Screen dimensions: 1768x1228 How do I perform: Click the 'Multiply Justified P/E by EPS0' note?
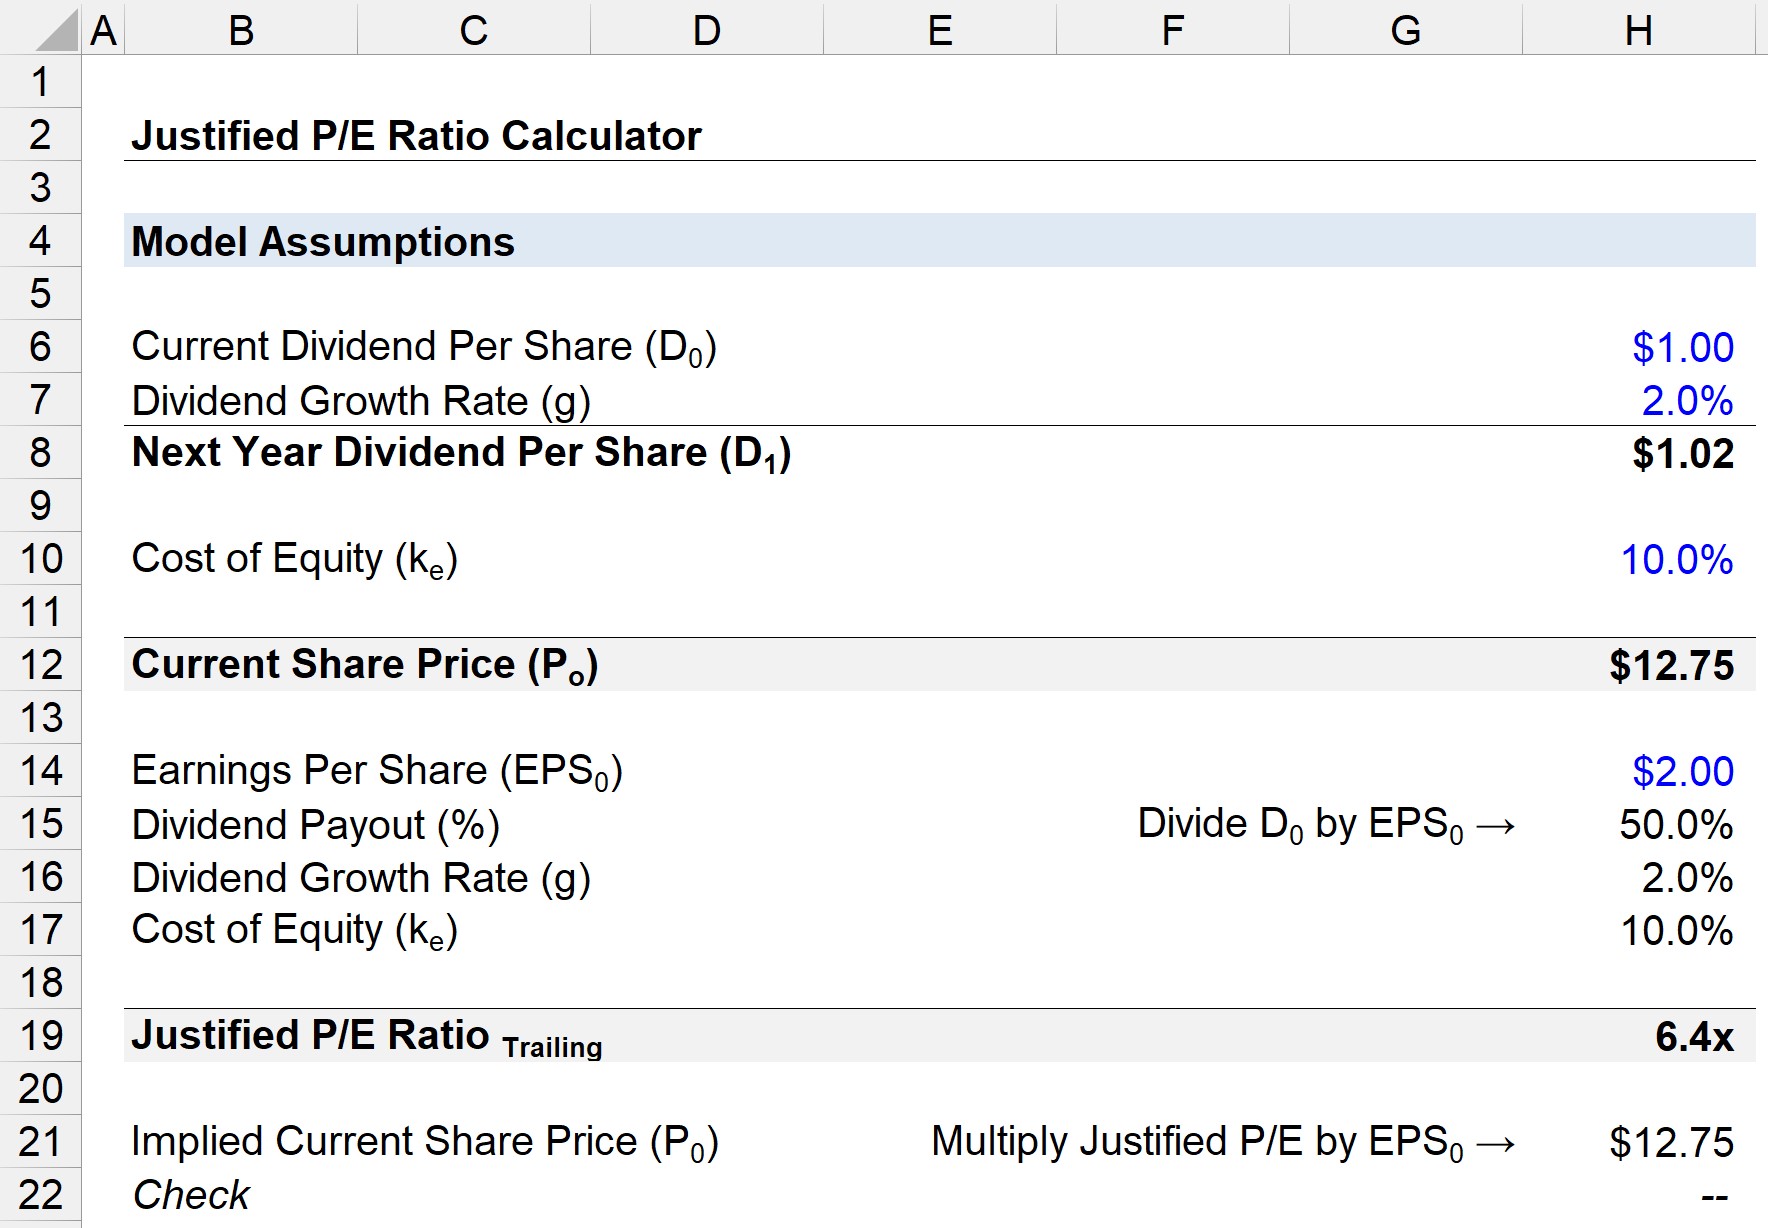click(x=1224, y=1142)
